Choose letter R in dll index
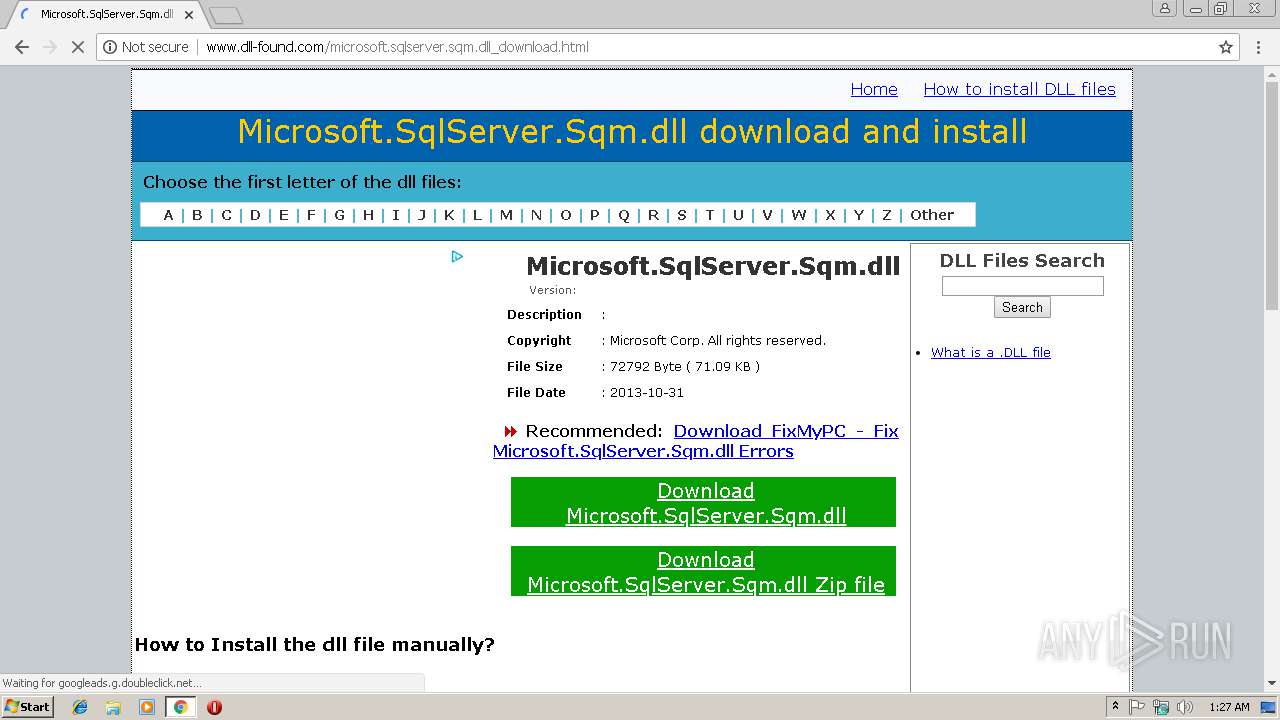Image resolution: width=1280 pixels, height=720 pixels. 653,215
